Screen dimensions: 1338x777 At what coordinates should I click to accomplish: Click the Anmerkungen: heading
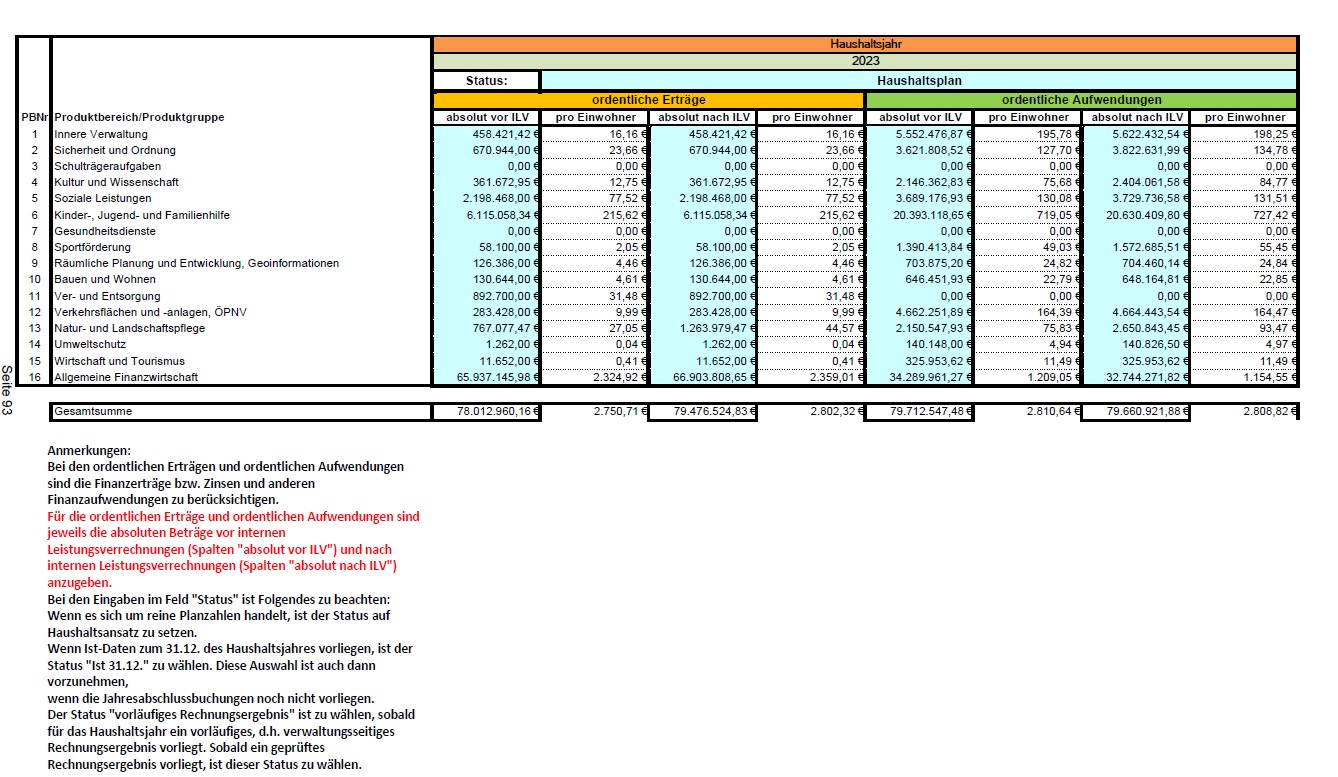point(89,451)
